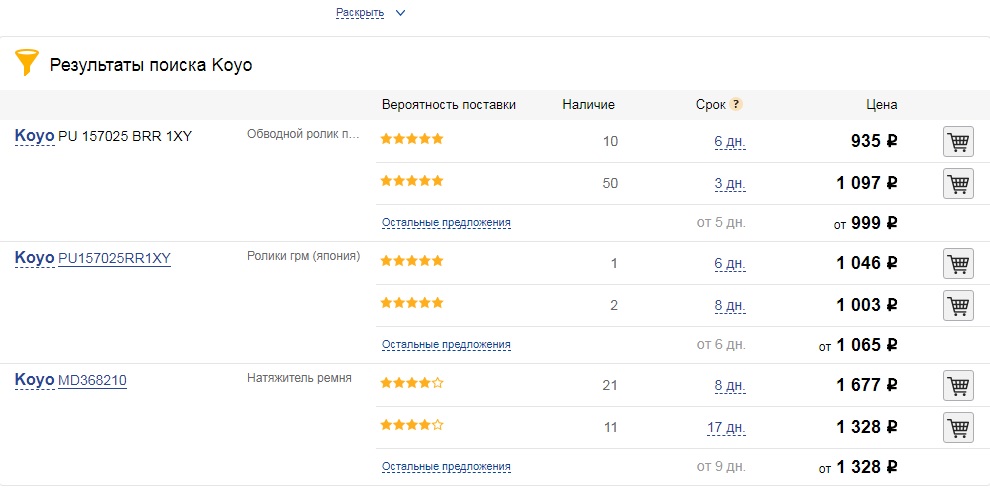990x491 pixels.
Task: Open the MD368210 part number link
Action: (92, 380)
